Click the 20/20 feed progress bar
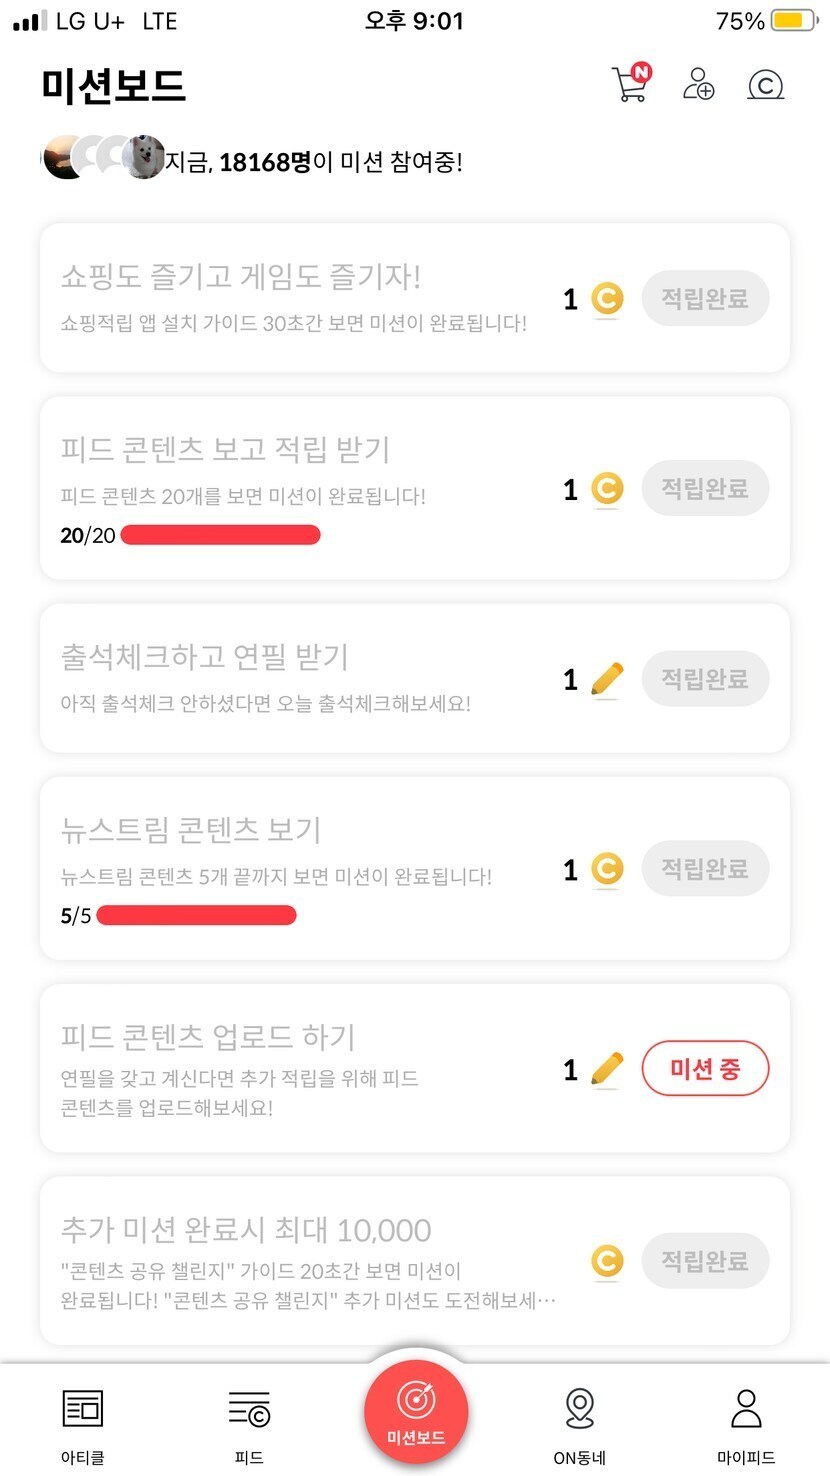The image size is (830, 1476). pyautogui.click(x=220, y=535)
